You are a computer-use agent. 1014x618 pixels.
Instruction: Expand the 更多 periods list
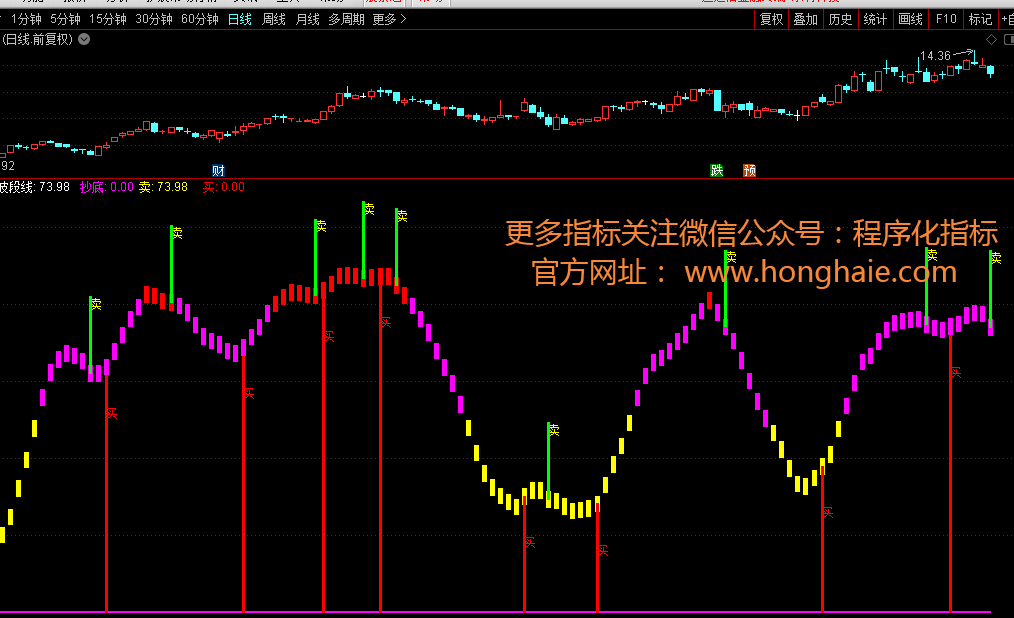(388, 19)
